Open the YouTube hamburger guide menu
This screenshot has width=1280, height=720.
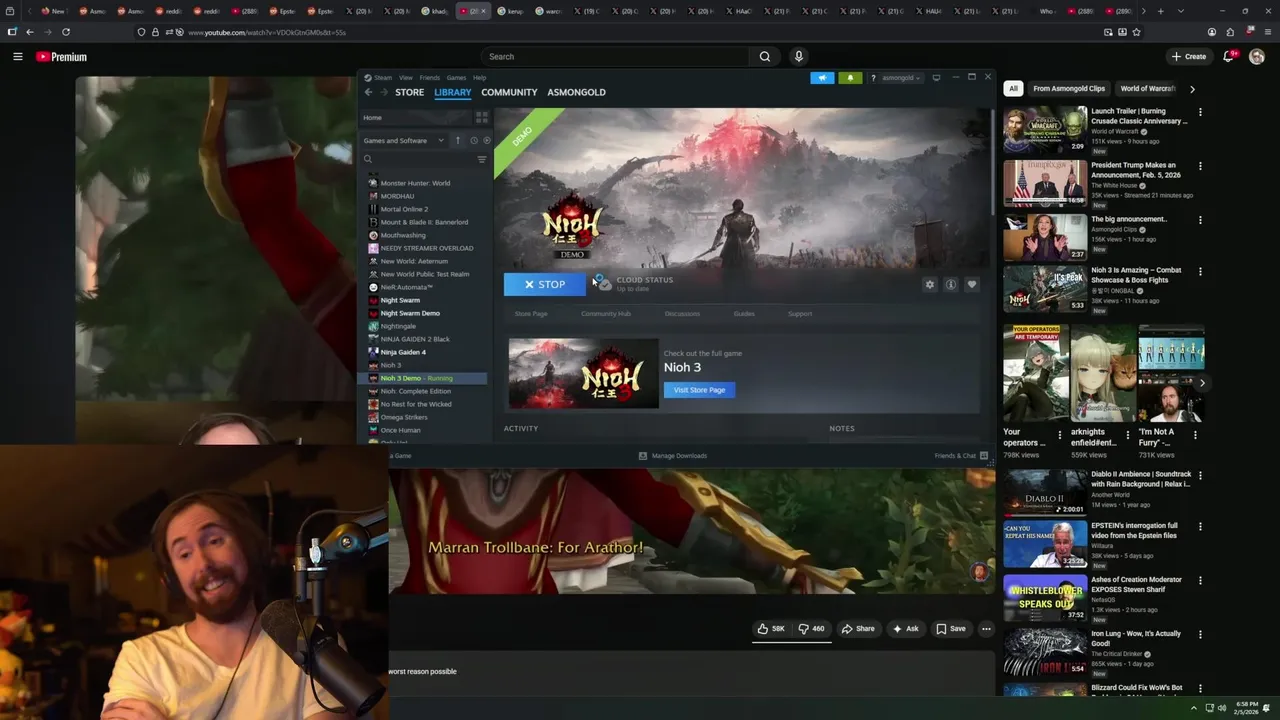pos(17,57)
